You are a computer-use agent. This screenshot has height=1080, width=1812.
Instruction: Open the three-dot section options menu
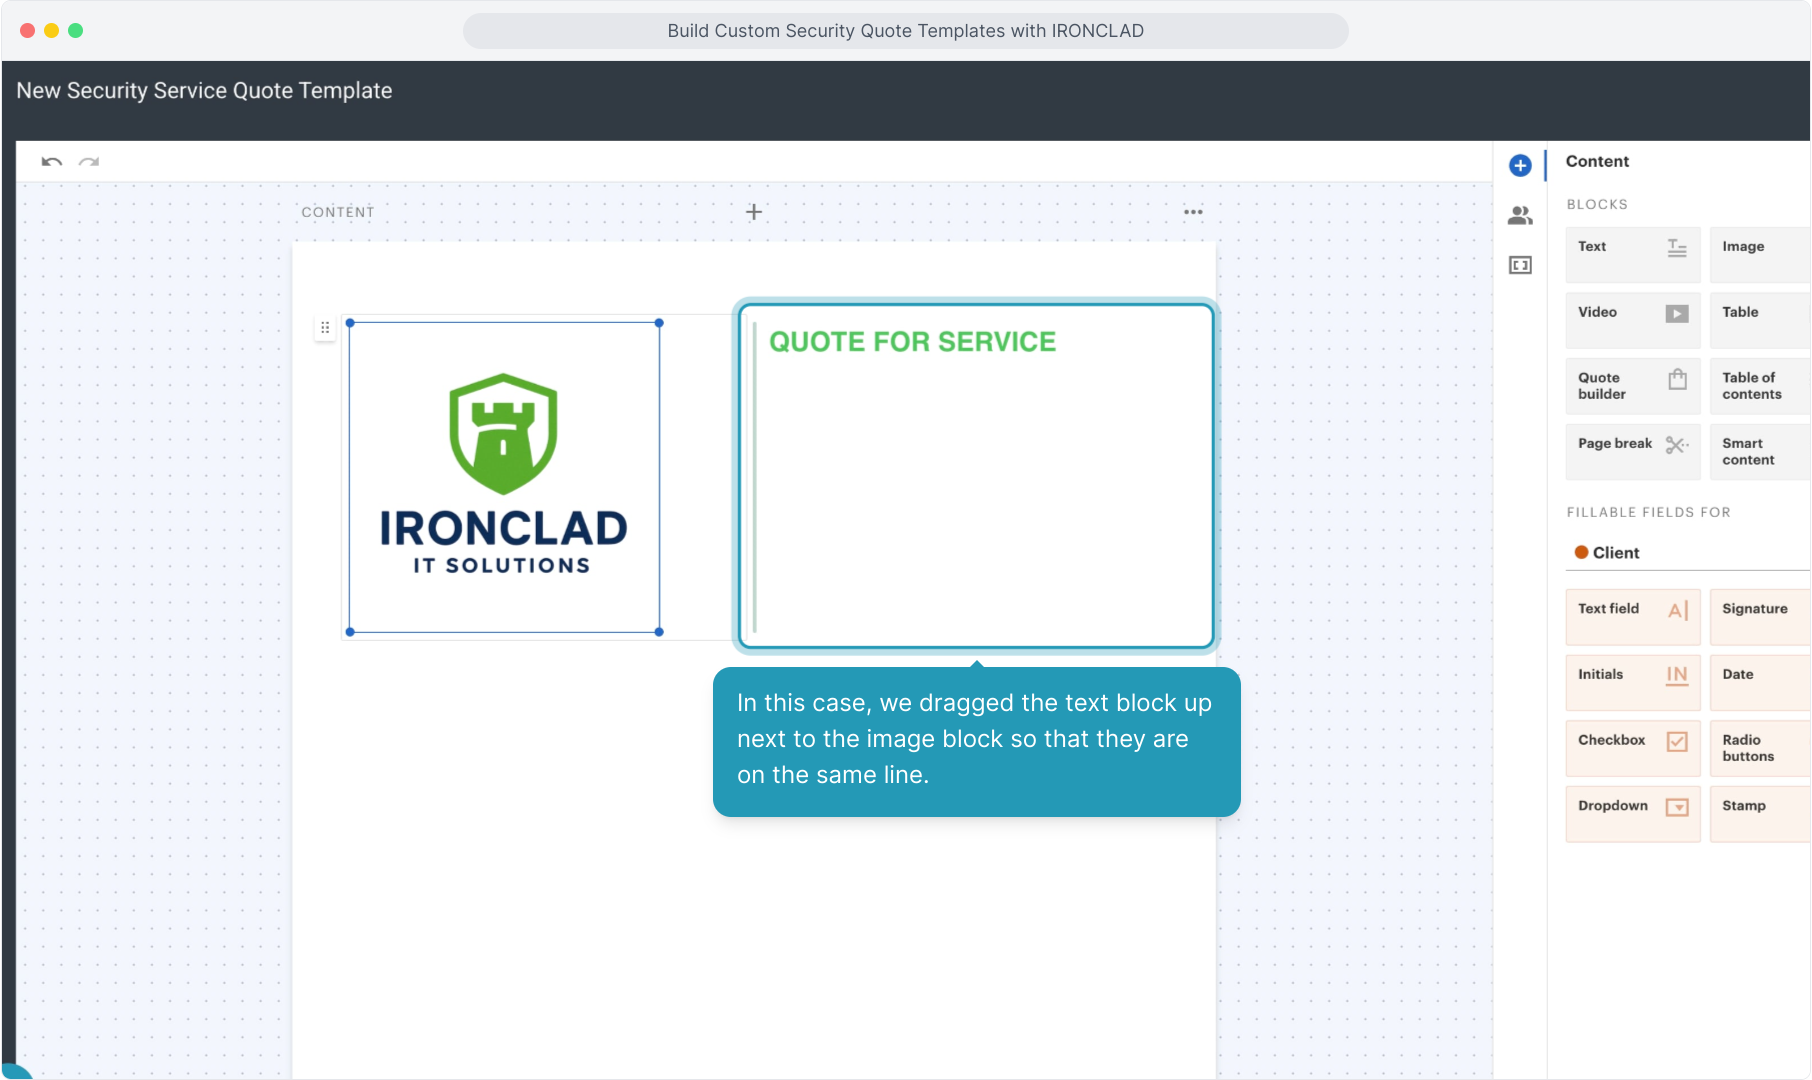(x=1193, y=212)
